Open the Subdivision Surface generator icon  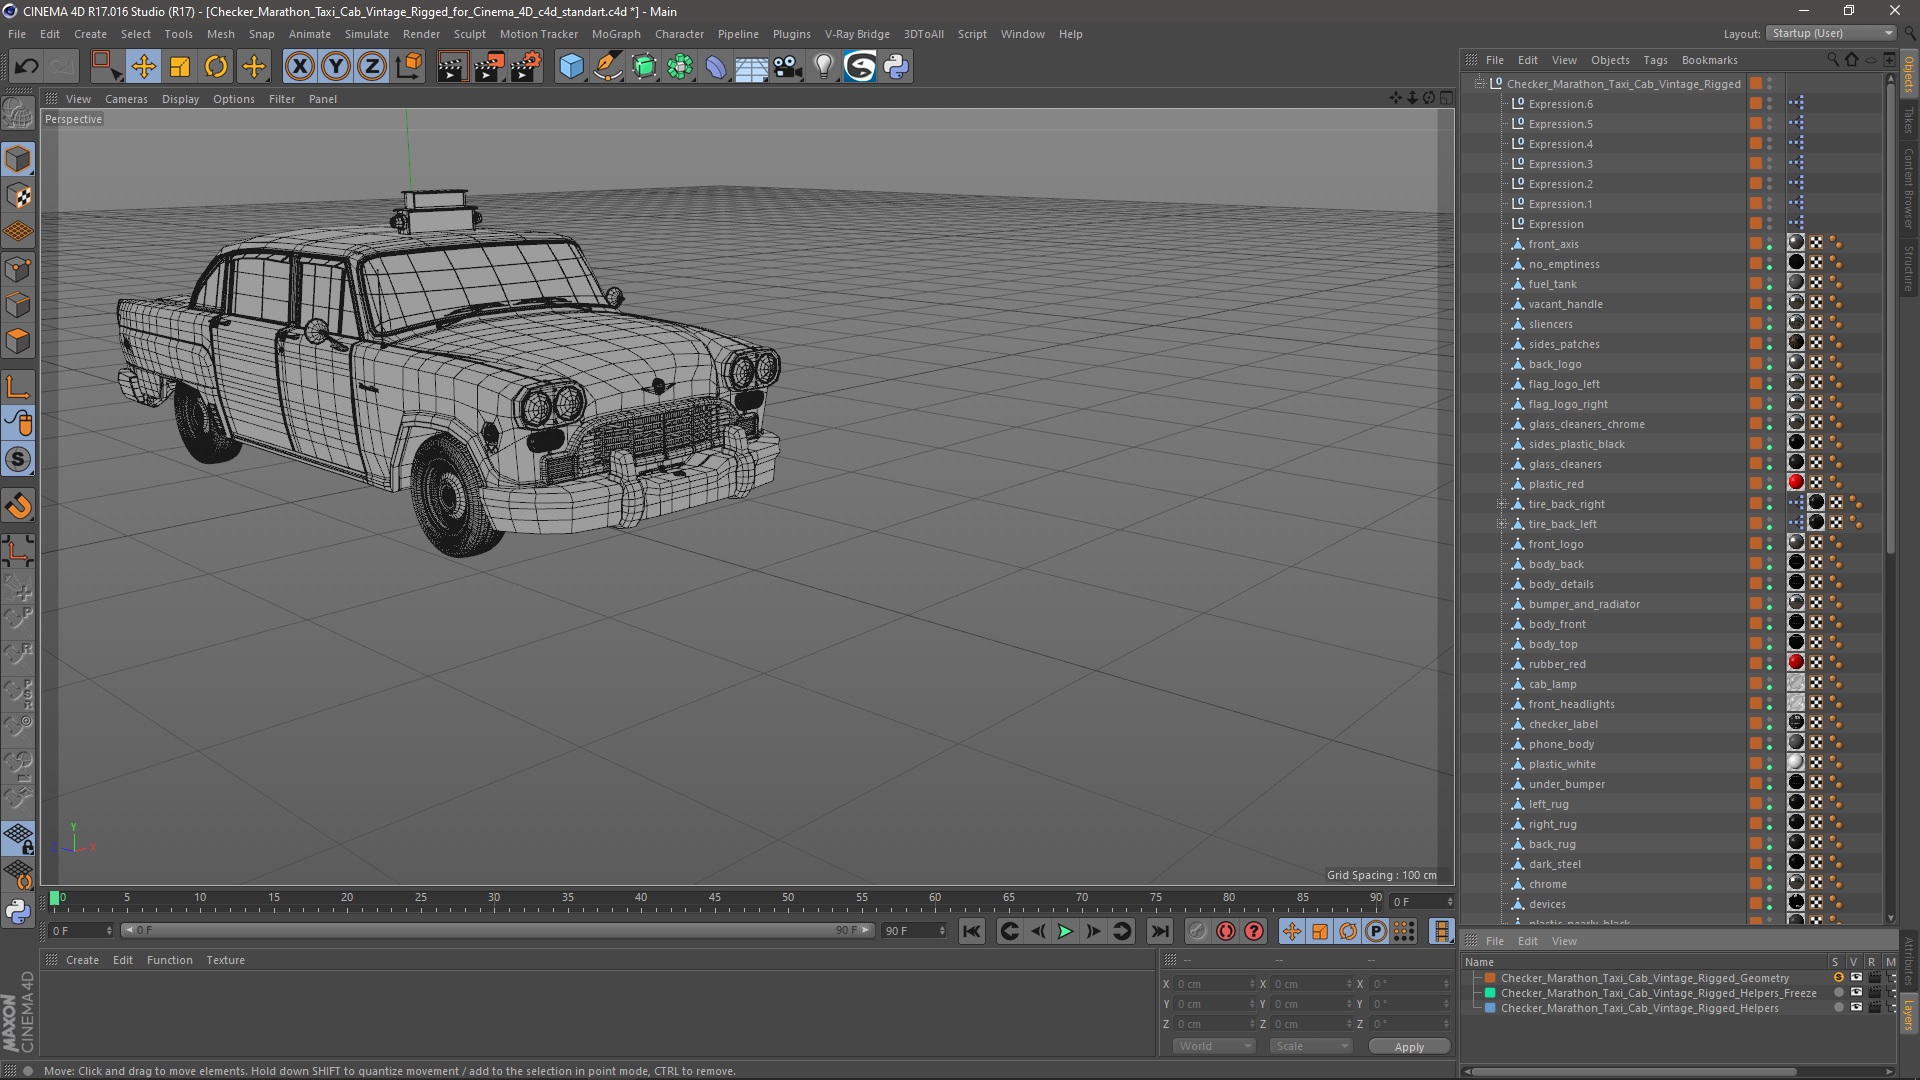[644, 67]
